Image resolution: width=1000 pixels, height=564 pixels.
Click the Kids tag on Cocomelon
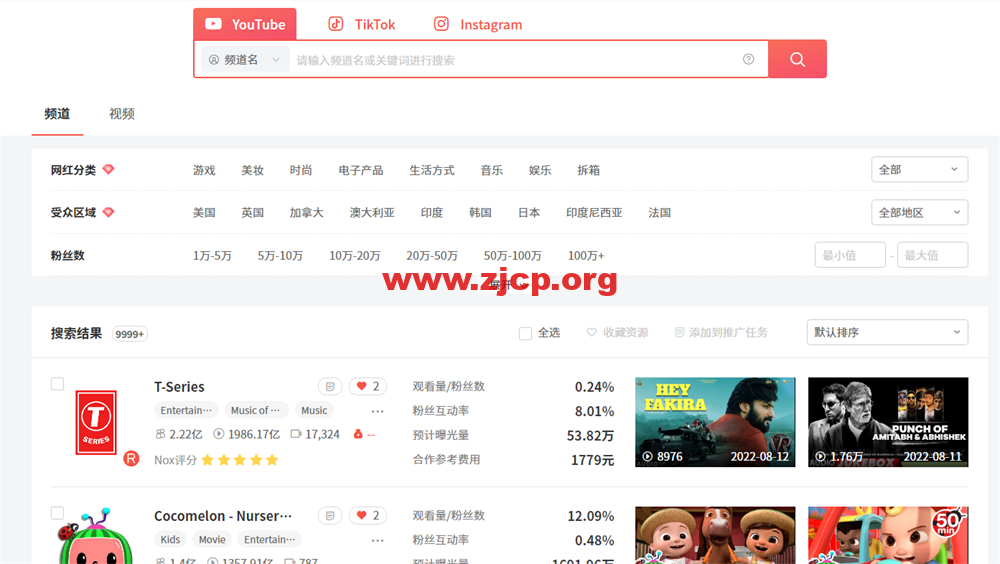click(170, 539)
